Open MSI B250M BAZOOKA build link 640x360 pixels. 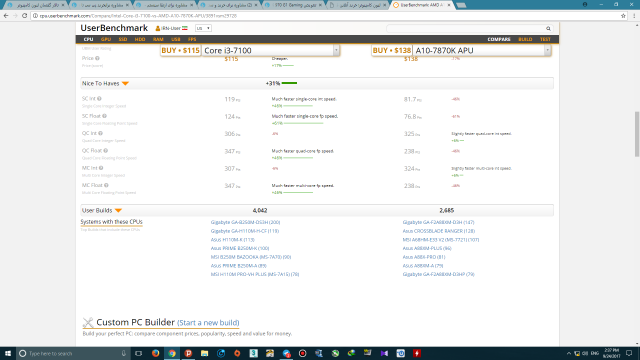pyautogui.click(x=251, y=257)
